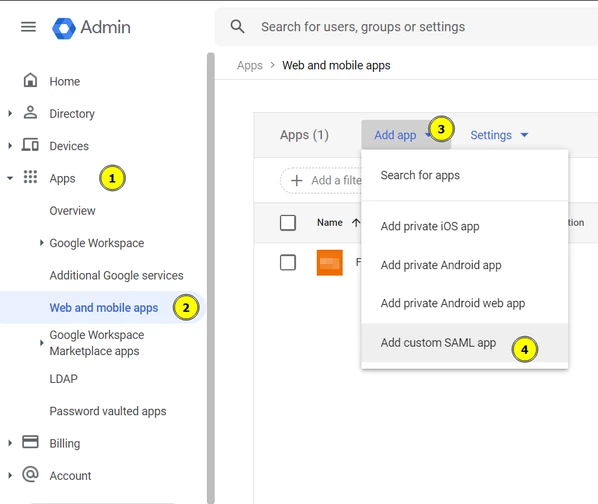Toggle the Add app dropdown button
The width and height of the screenshot is (598, 504).
tap(406, 135)
